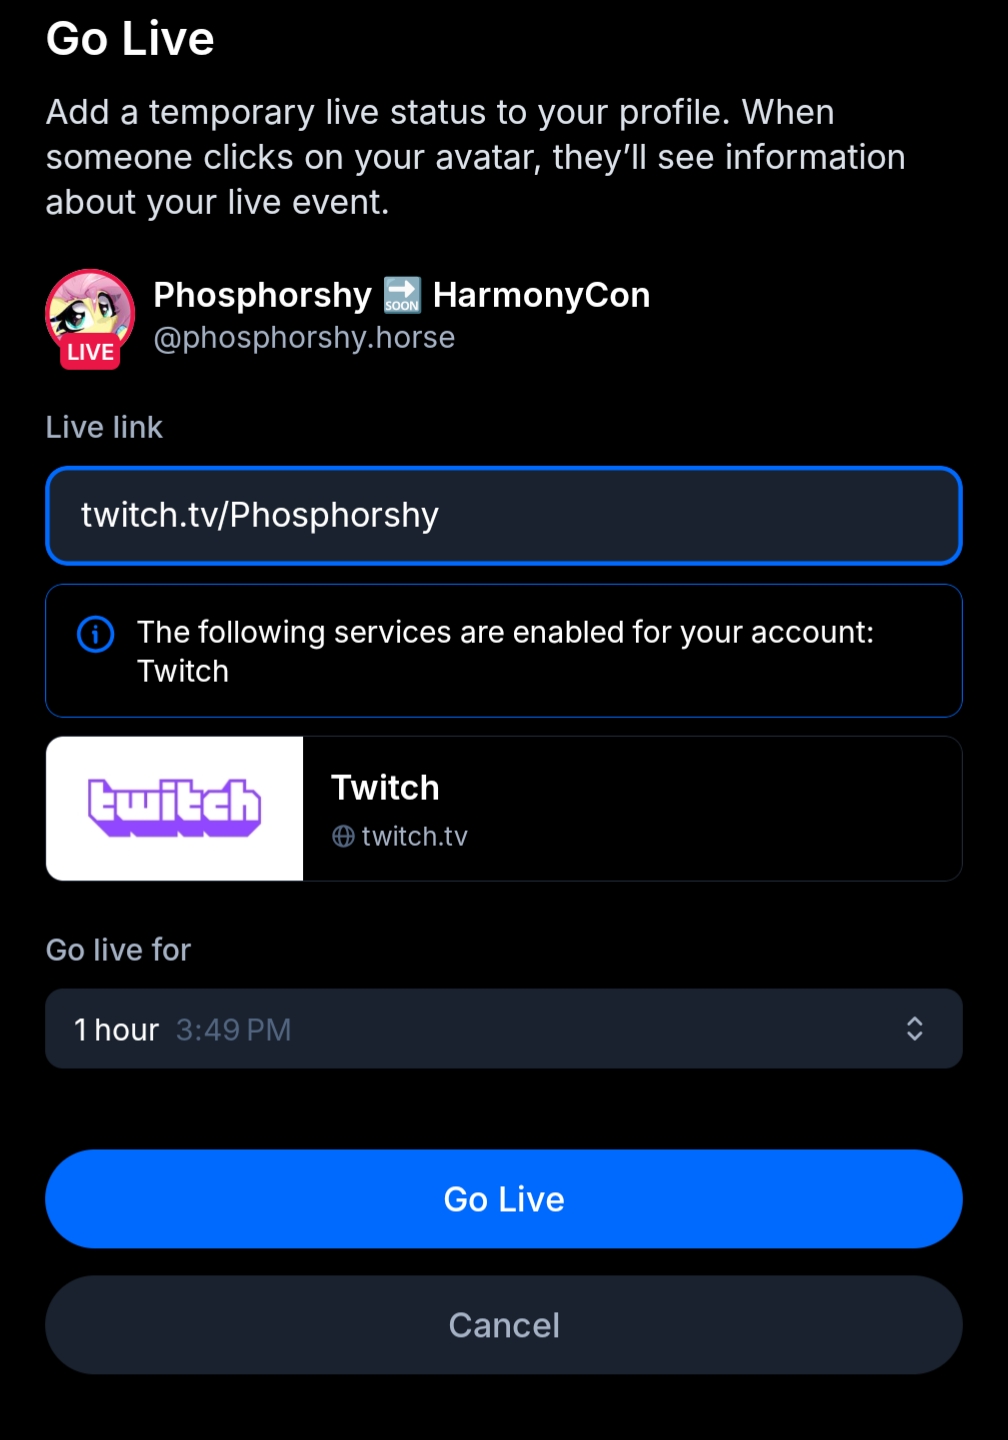Image resolution: width=1008 pixels, height=1440 pixels.
Task: Click the 3:49 PM end time text
Action: pos(233,1030)
